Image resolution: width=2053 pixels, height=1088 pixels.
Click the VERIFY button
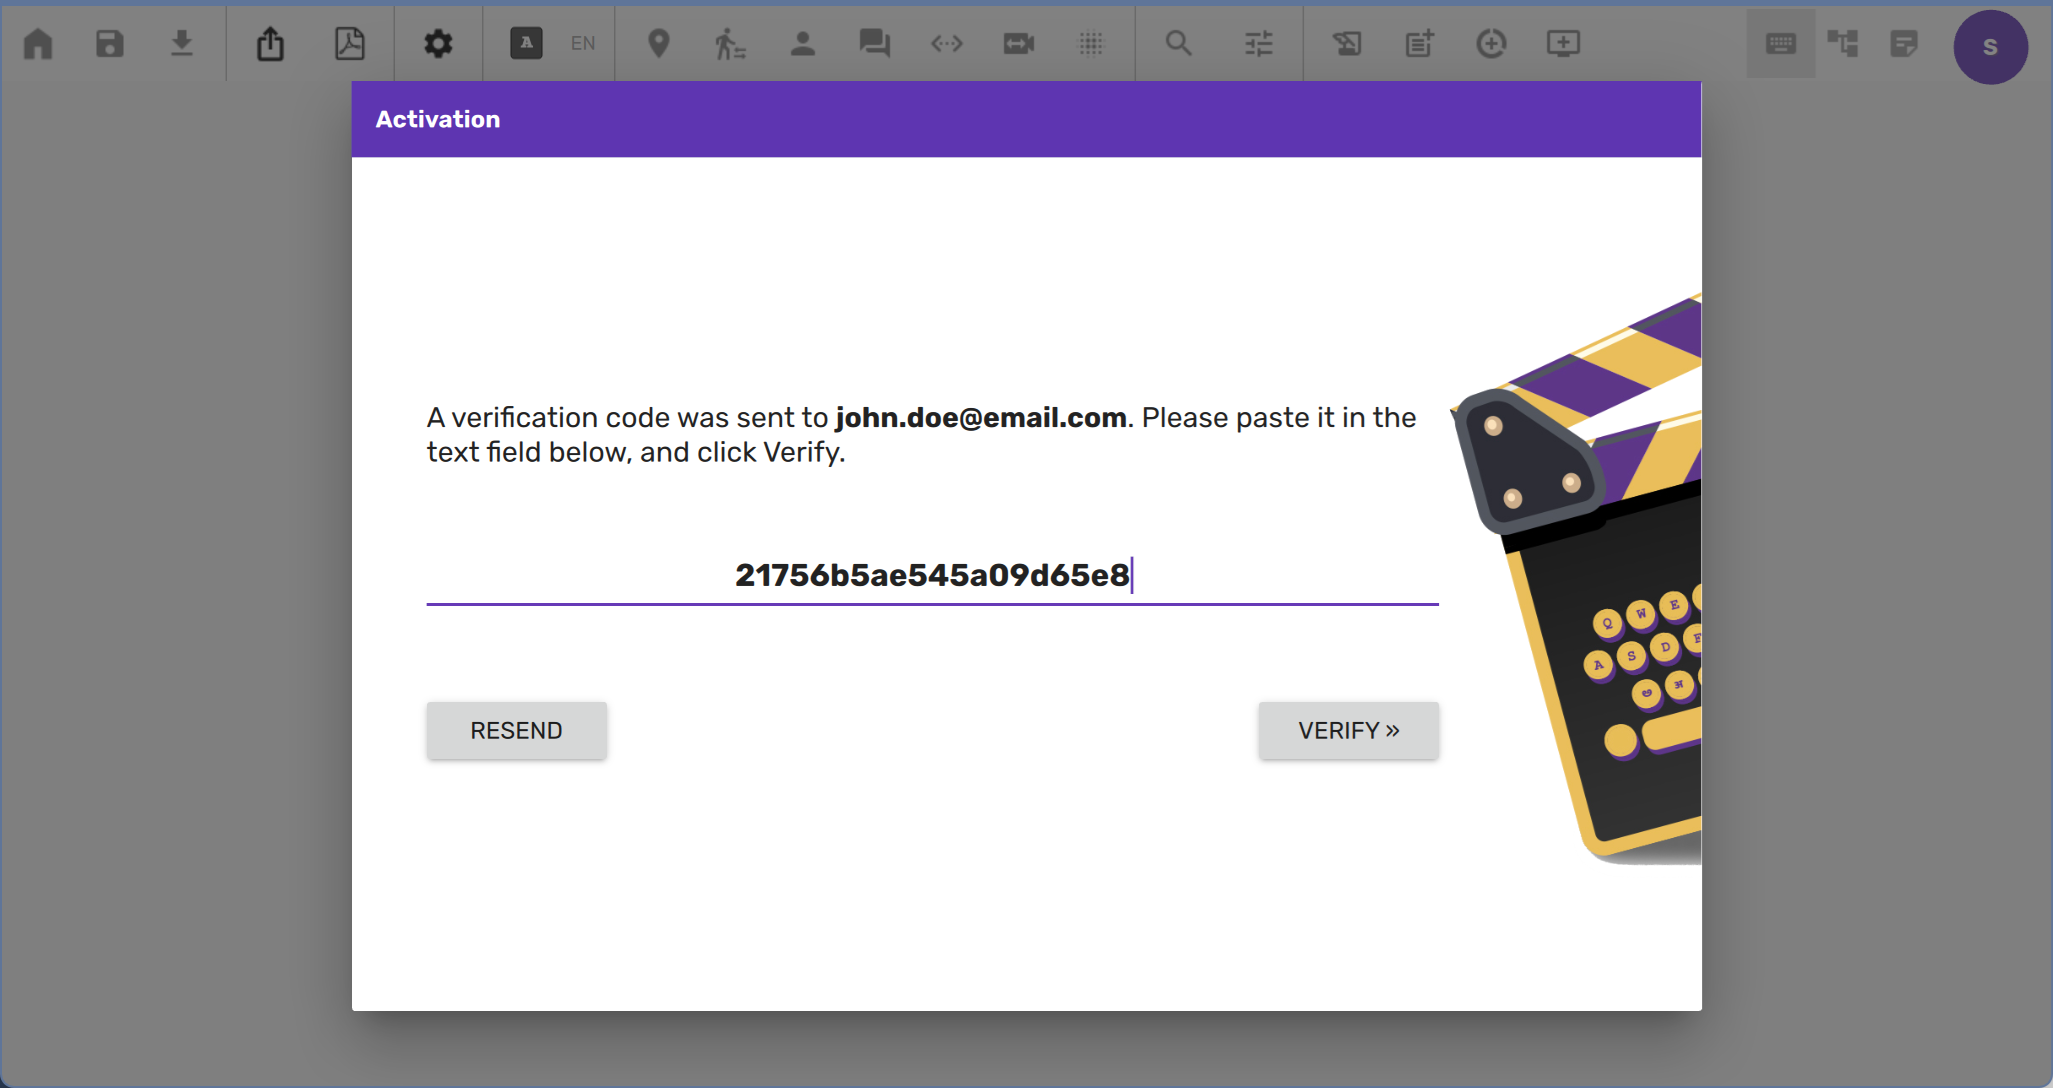1348,730
